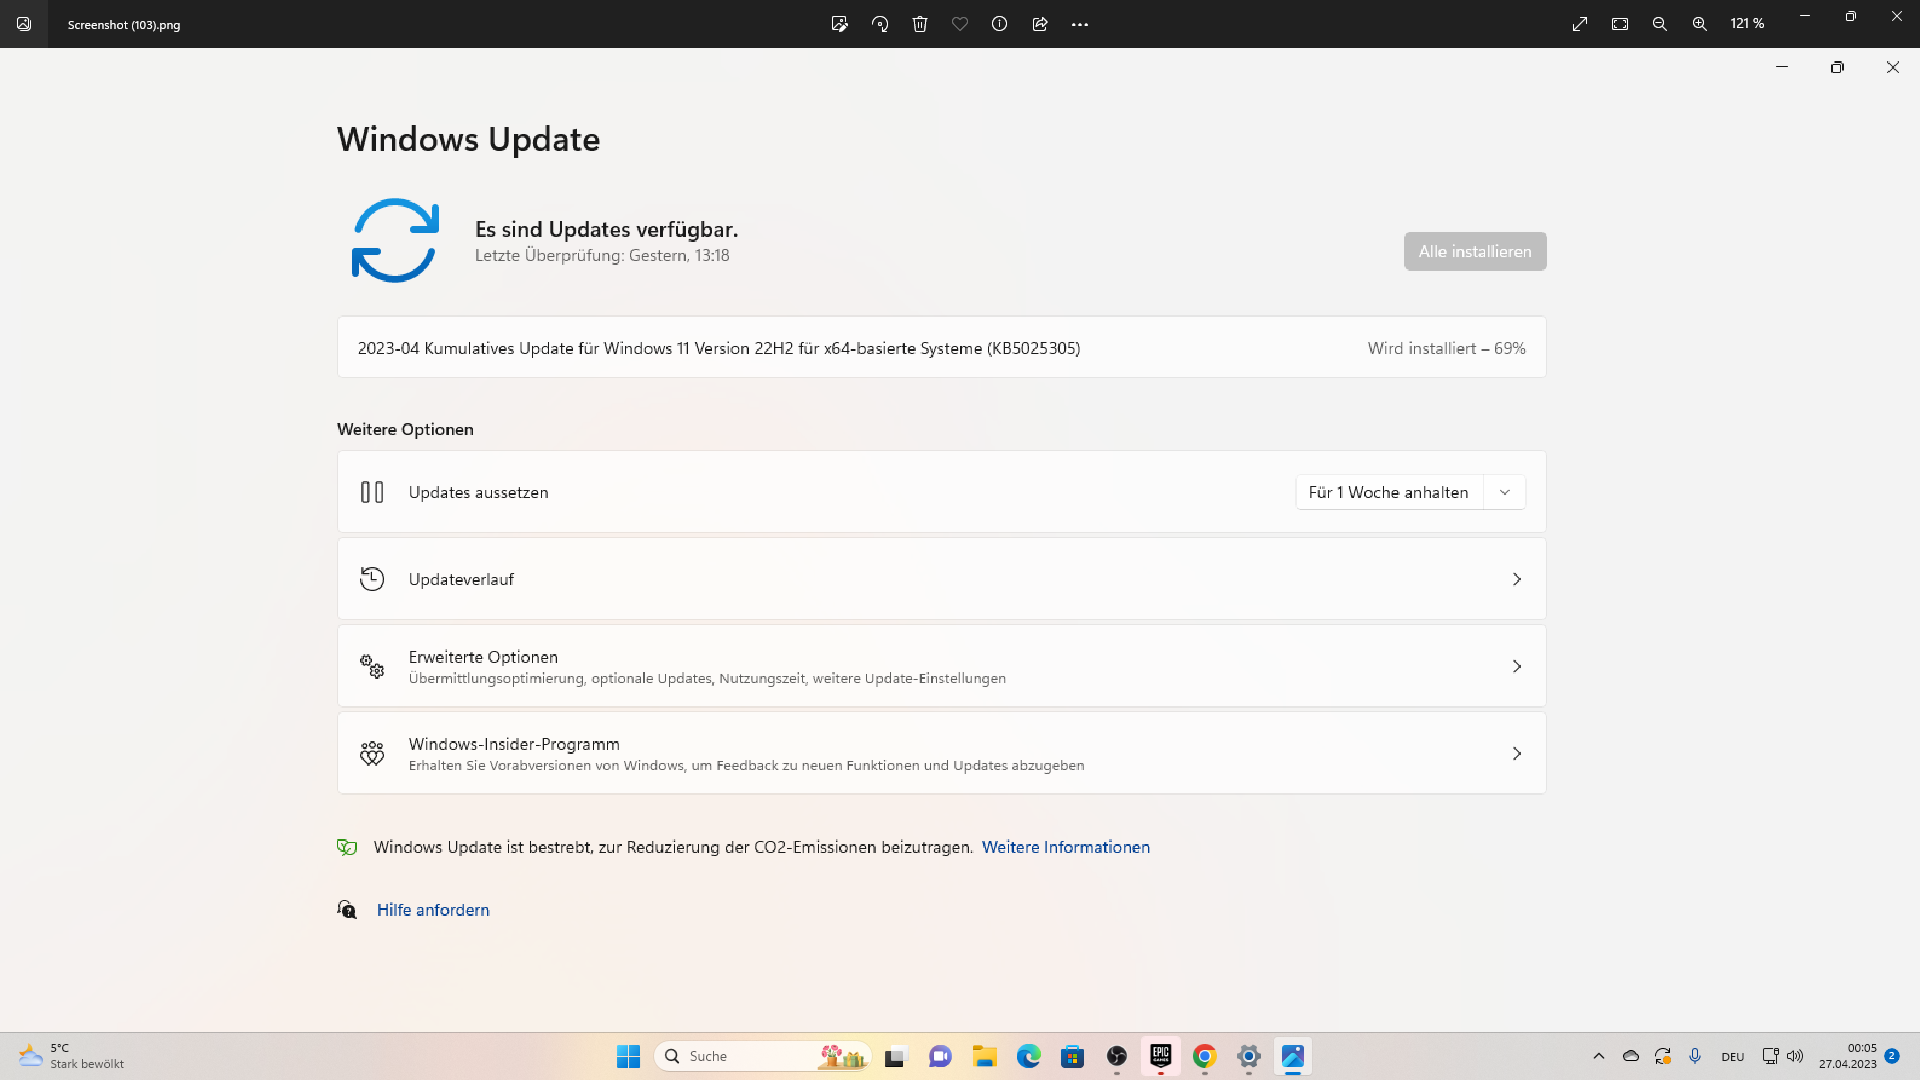Click the Share icon in the toolbar

tap(1040, 24)
